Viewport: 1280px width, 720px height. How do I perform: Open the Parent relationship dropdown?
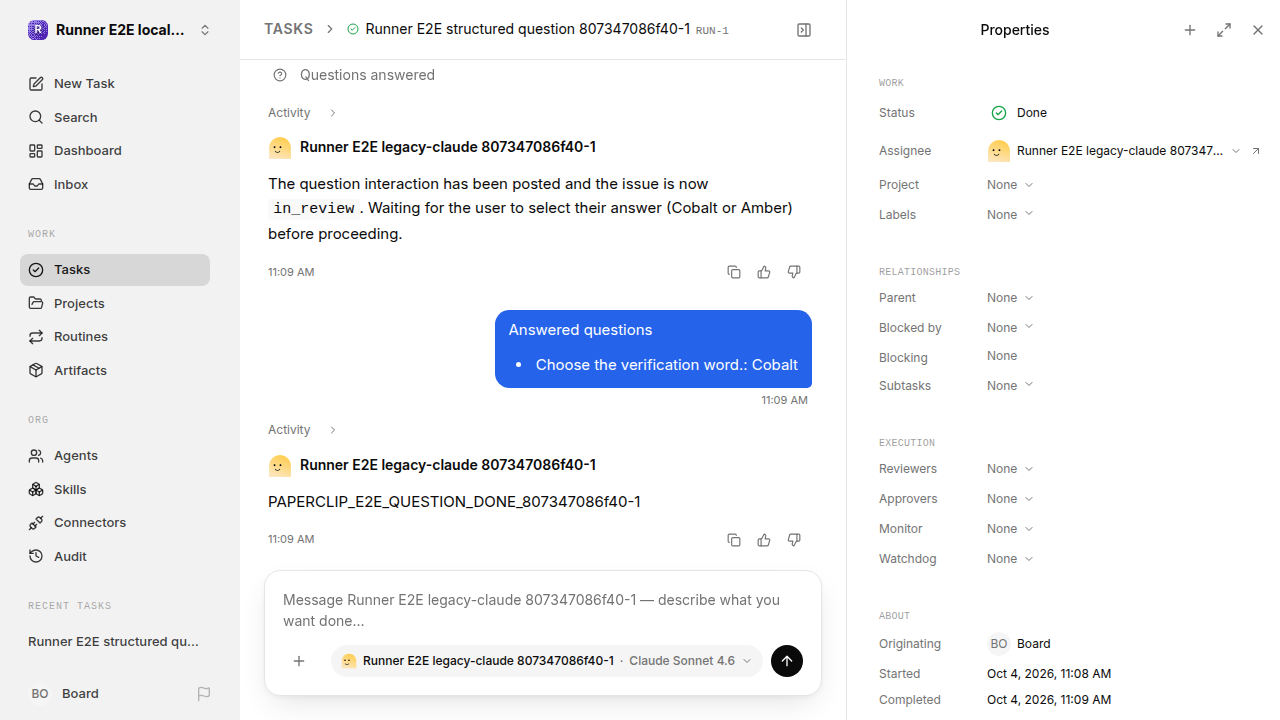click(1010, 298)
